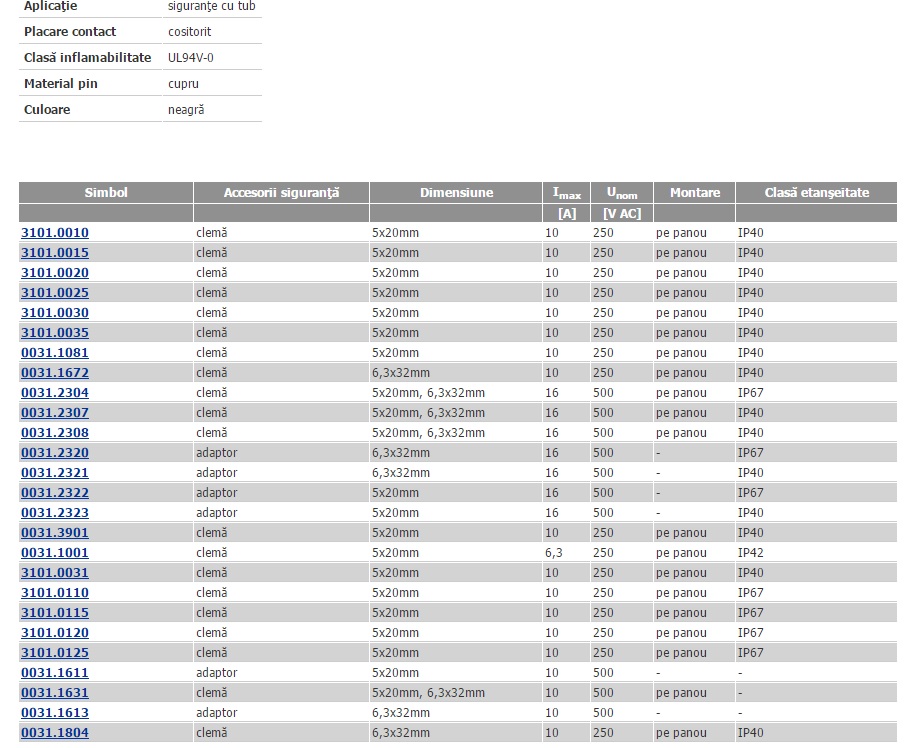Select the [A] unit cell
This screenshot has width=904, height=748.
point(567,213)
